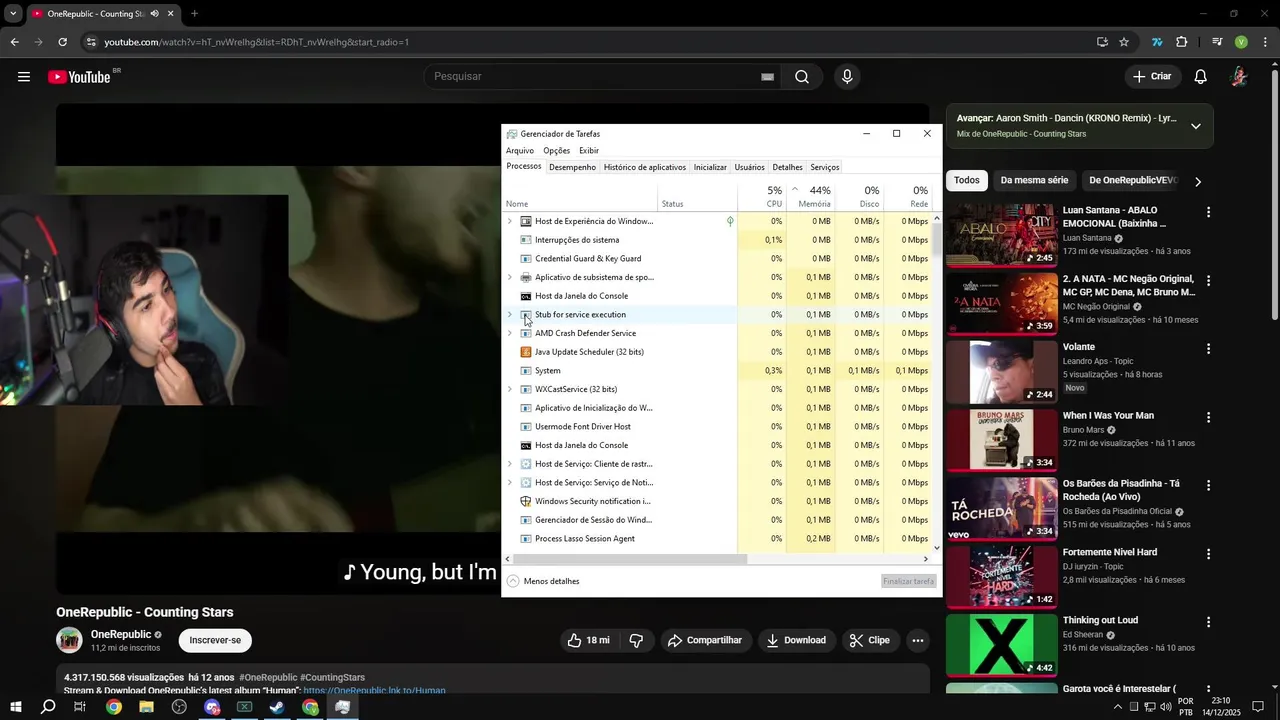Click Criar button in YouTube header
The width and height of the screenshot is (1280, 720).
click(x=1152, y=77)
